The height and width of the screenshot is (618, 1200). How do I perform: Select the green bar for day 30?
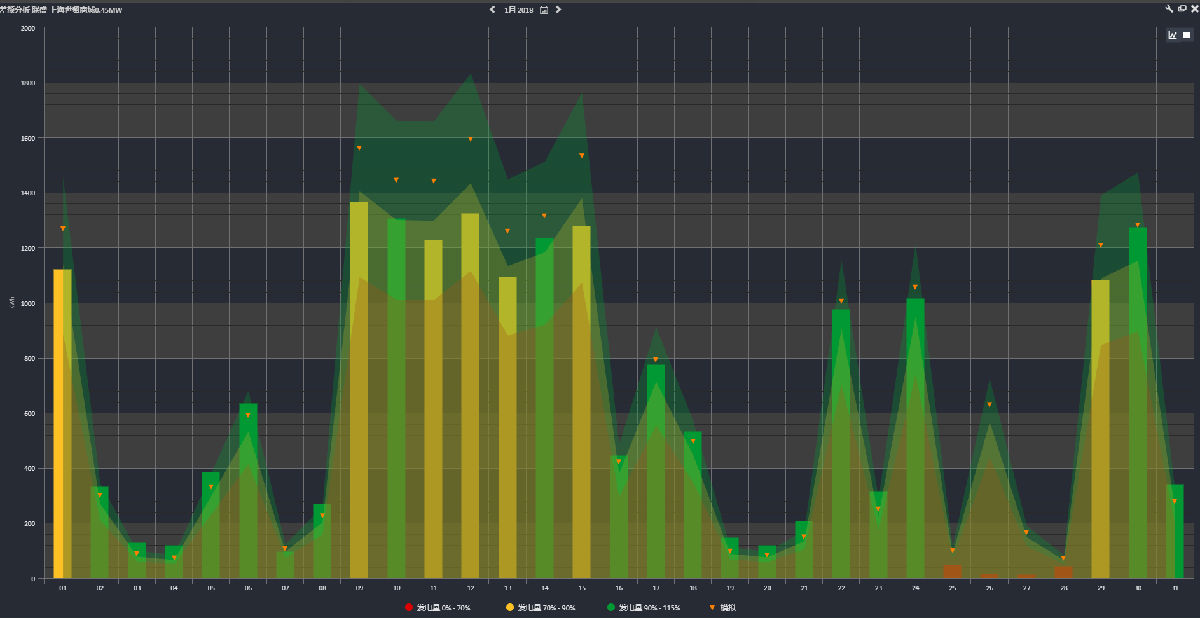(x=1137, y=403)
